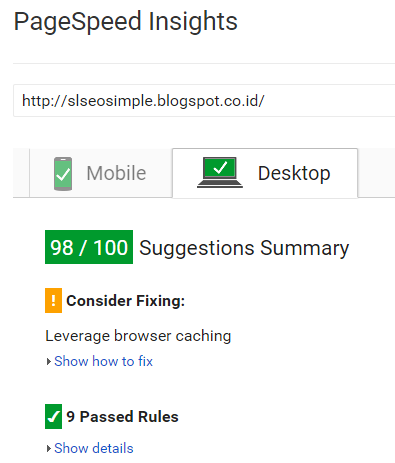
Task: Open the Show how to fix link
Action: click(103, 361)
